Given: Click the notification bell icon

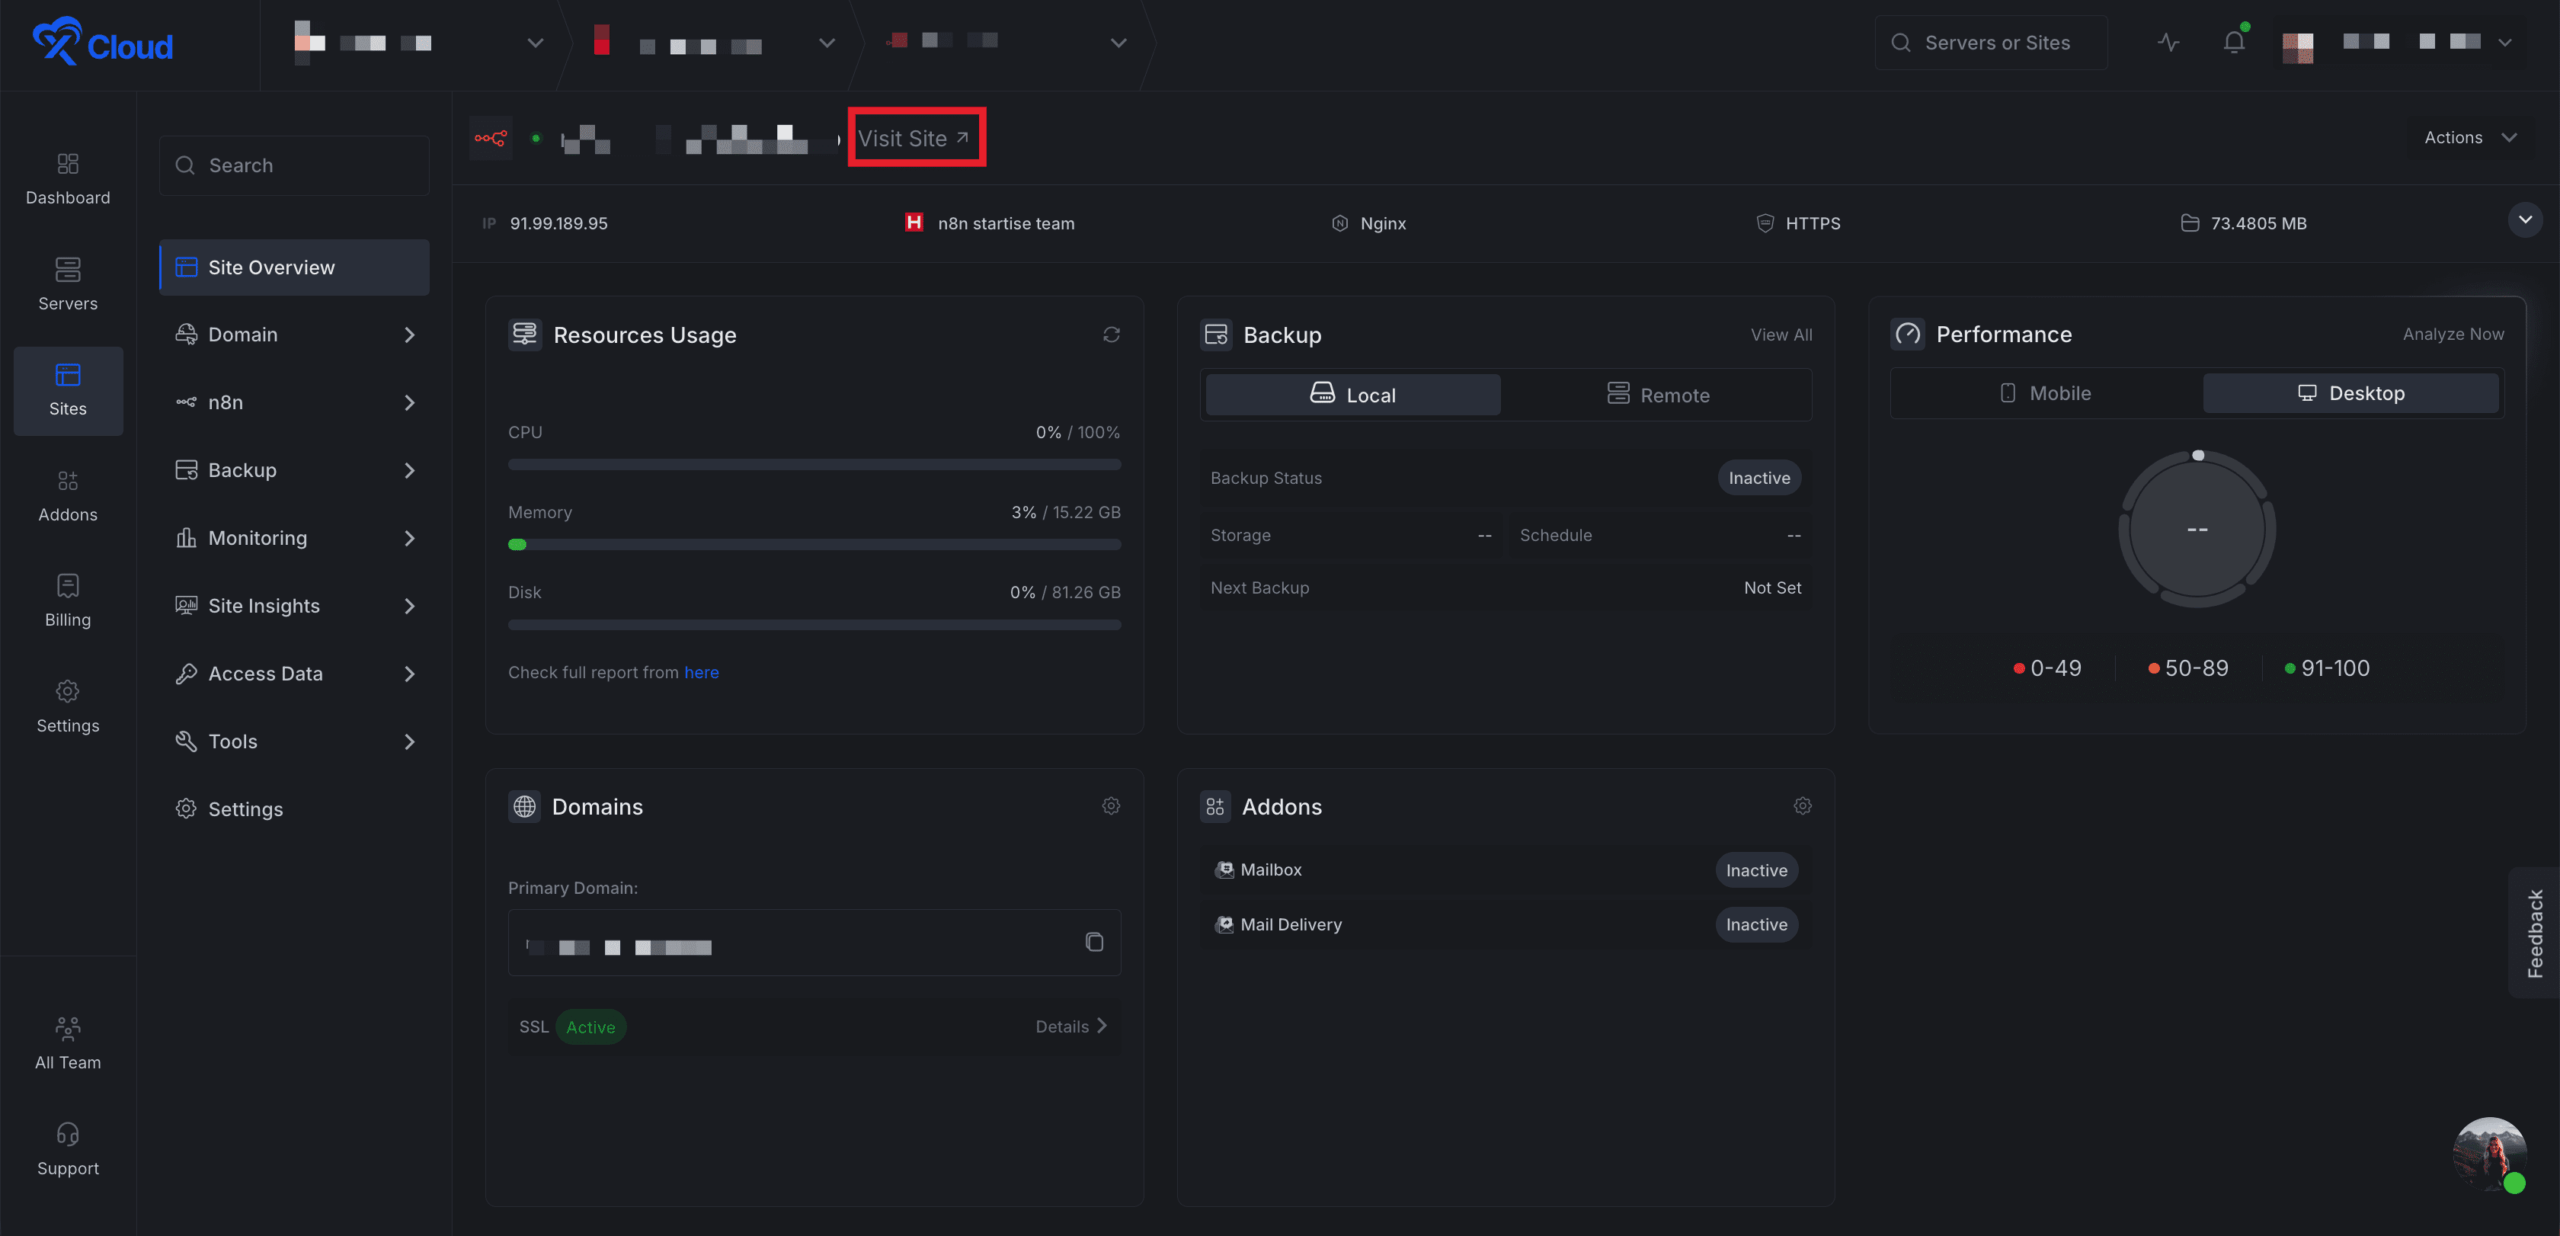Looking at the screenshot, I should tap(2234, 42).
